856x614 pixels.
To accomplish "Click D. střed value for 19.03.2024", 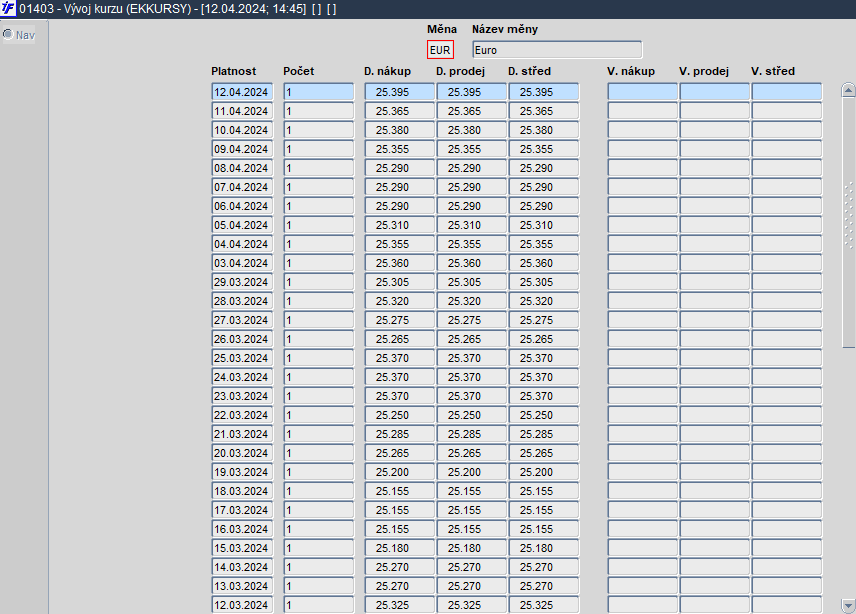I will coord(544,472).
